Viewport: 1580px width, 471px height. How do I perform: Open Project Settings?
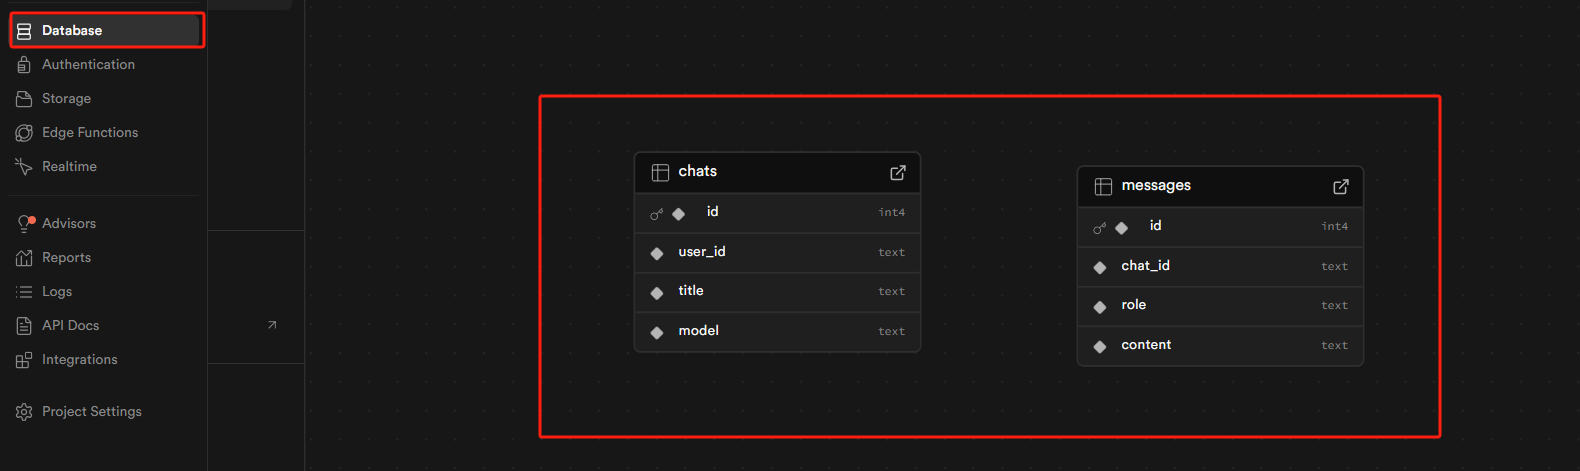pyautogui.click(x=91, y=412)
